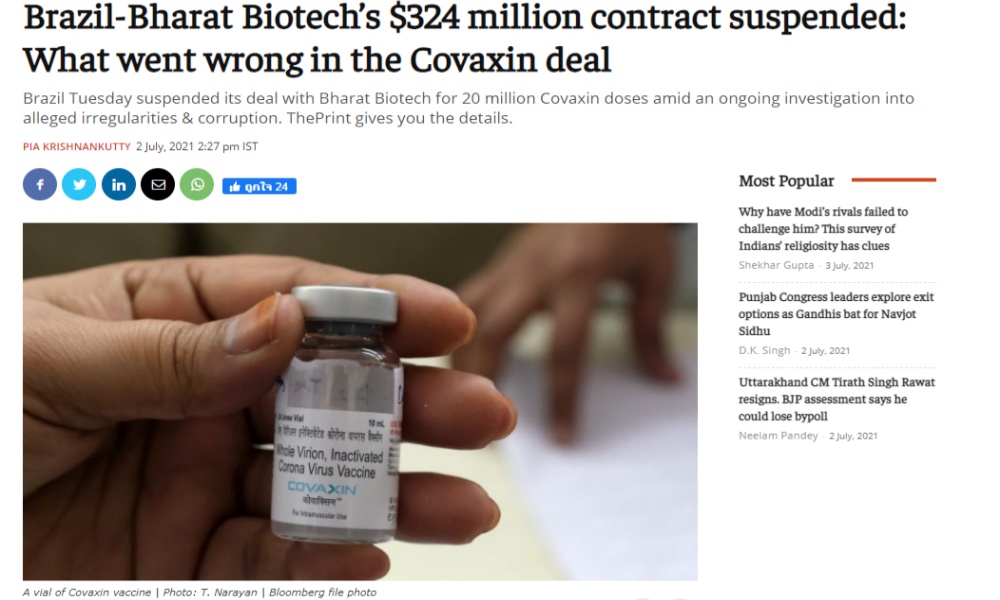Open the Covaxin vial photo
This screenshot has width=1000, height=600.
(360, 400)
